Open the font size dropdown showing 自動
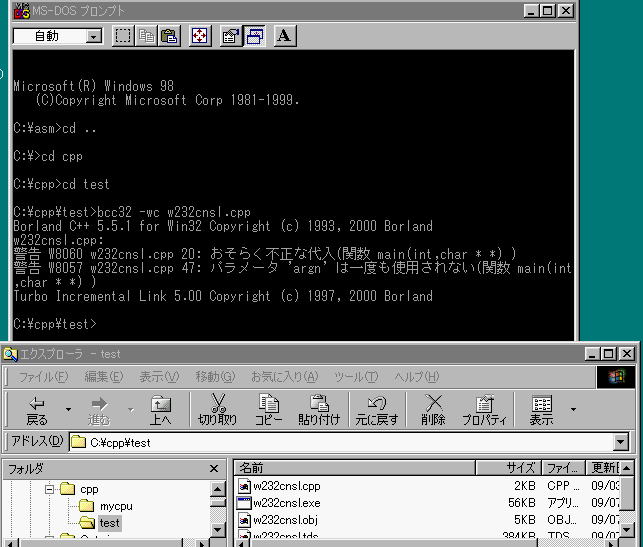643x547 pixels. click(93, 36)
